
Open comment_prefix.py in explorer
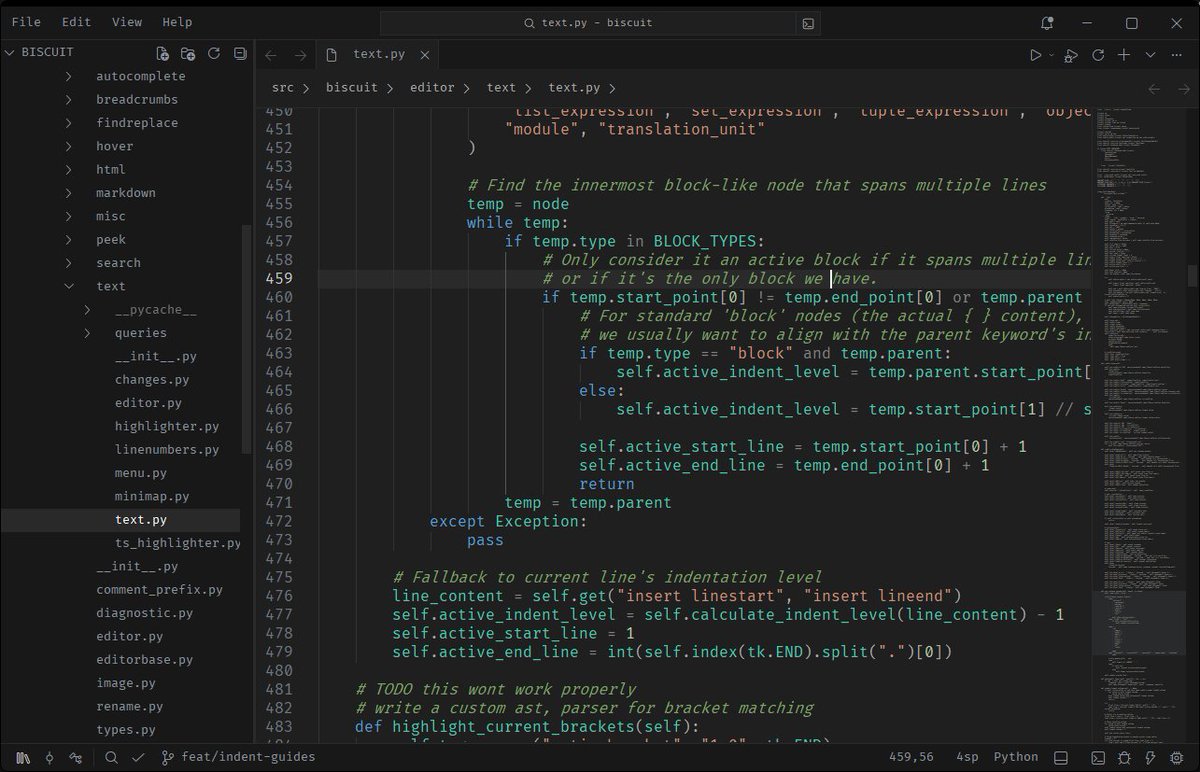[159, 590]
